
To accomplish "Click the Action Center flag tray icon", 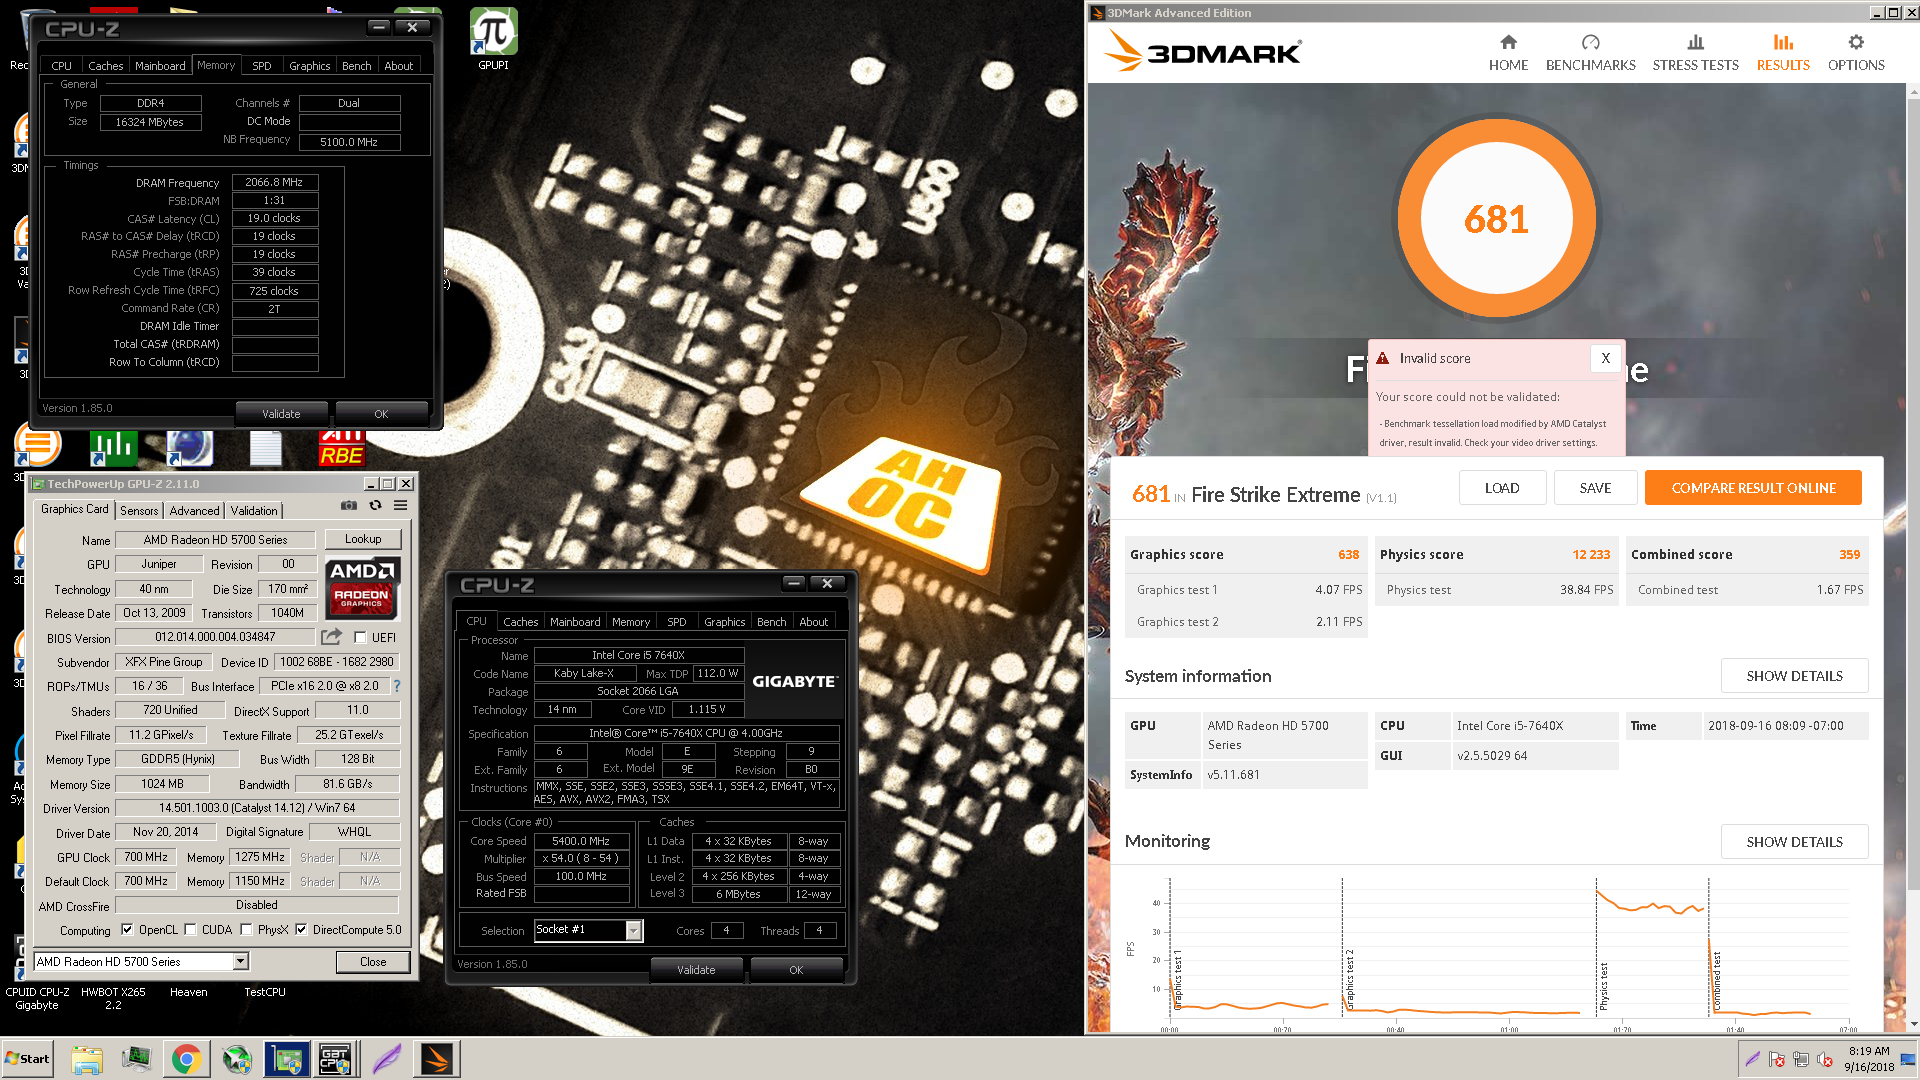I will (1777, 1060).
